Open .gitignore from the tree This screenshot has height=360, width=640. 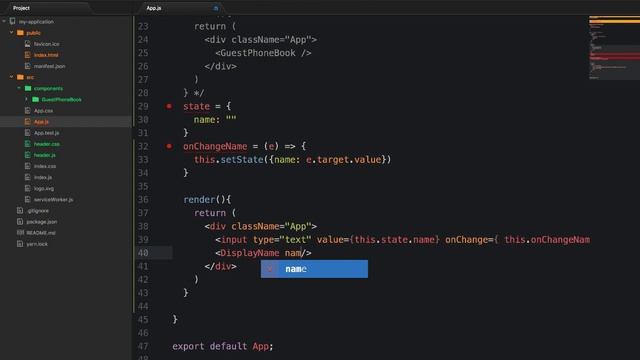tap(38, 211)
